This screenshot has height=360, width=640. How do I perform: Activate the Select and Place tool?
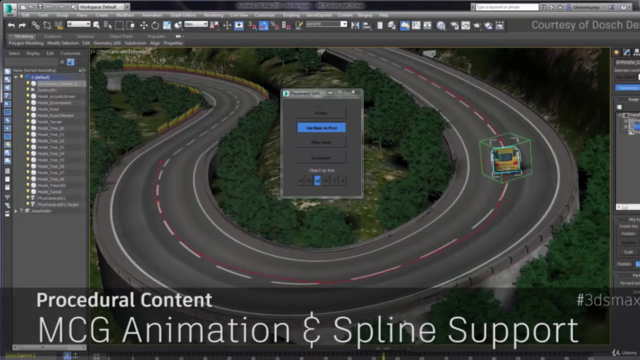[178, 26]
